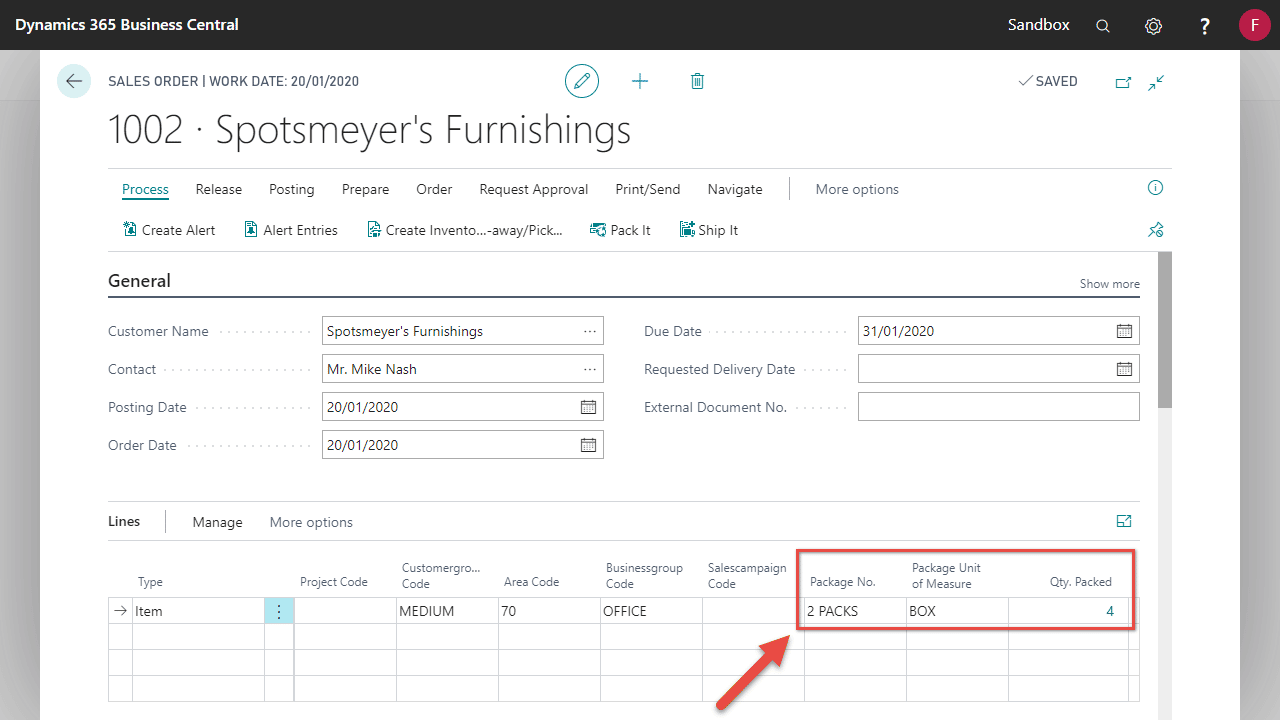Go back using the back arrow
The width and height of the screenshot is (1280, 720).
point(74,81)
